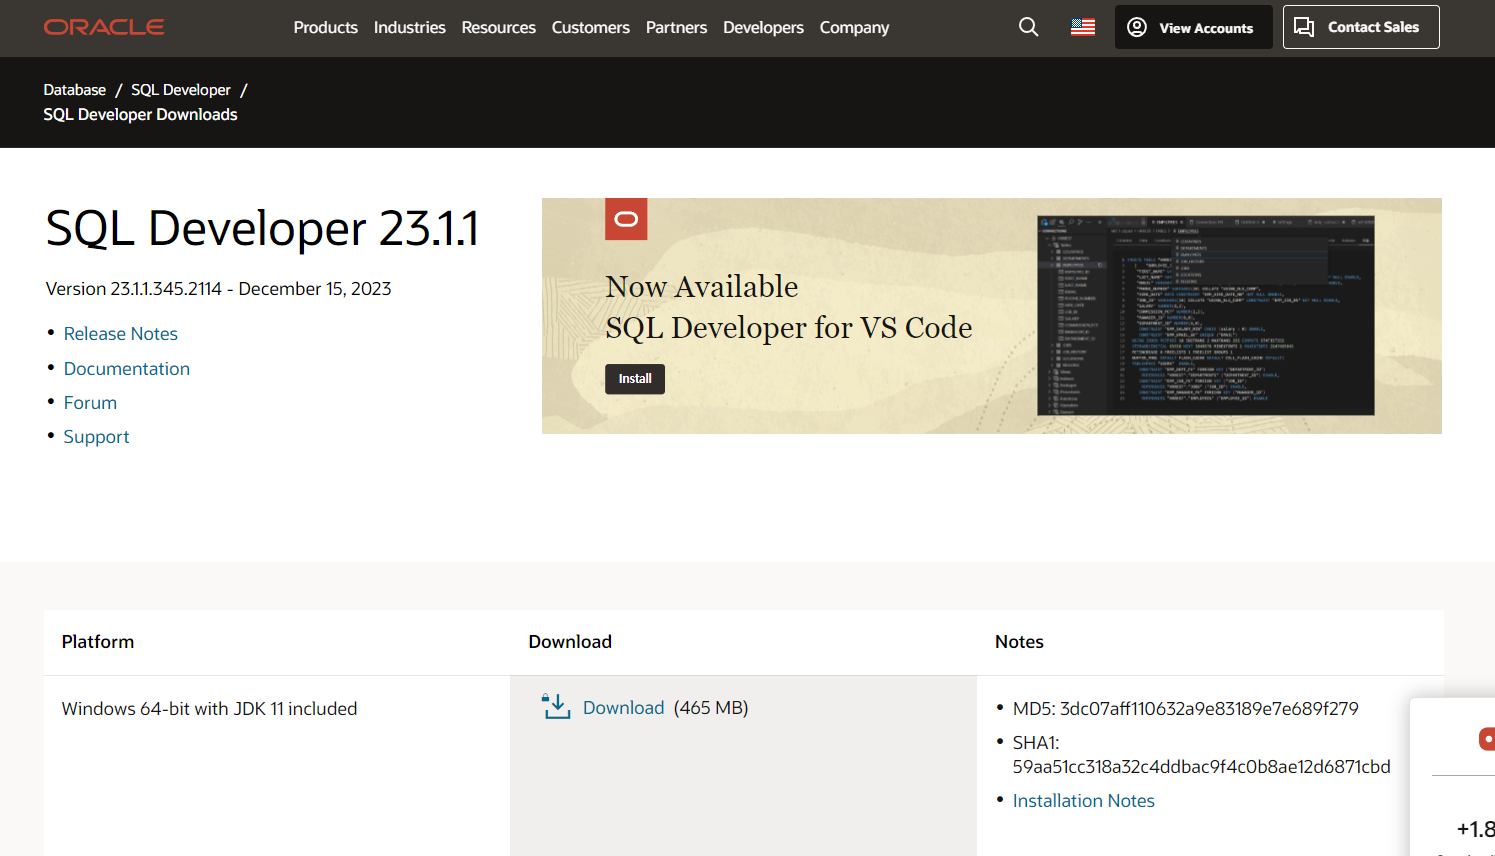Open the Developers menu
This screenshot has height=856, width=1495.
[x=763, y=28]
